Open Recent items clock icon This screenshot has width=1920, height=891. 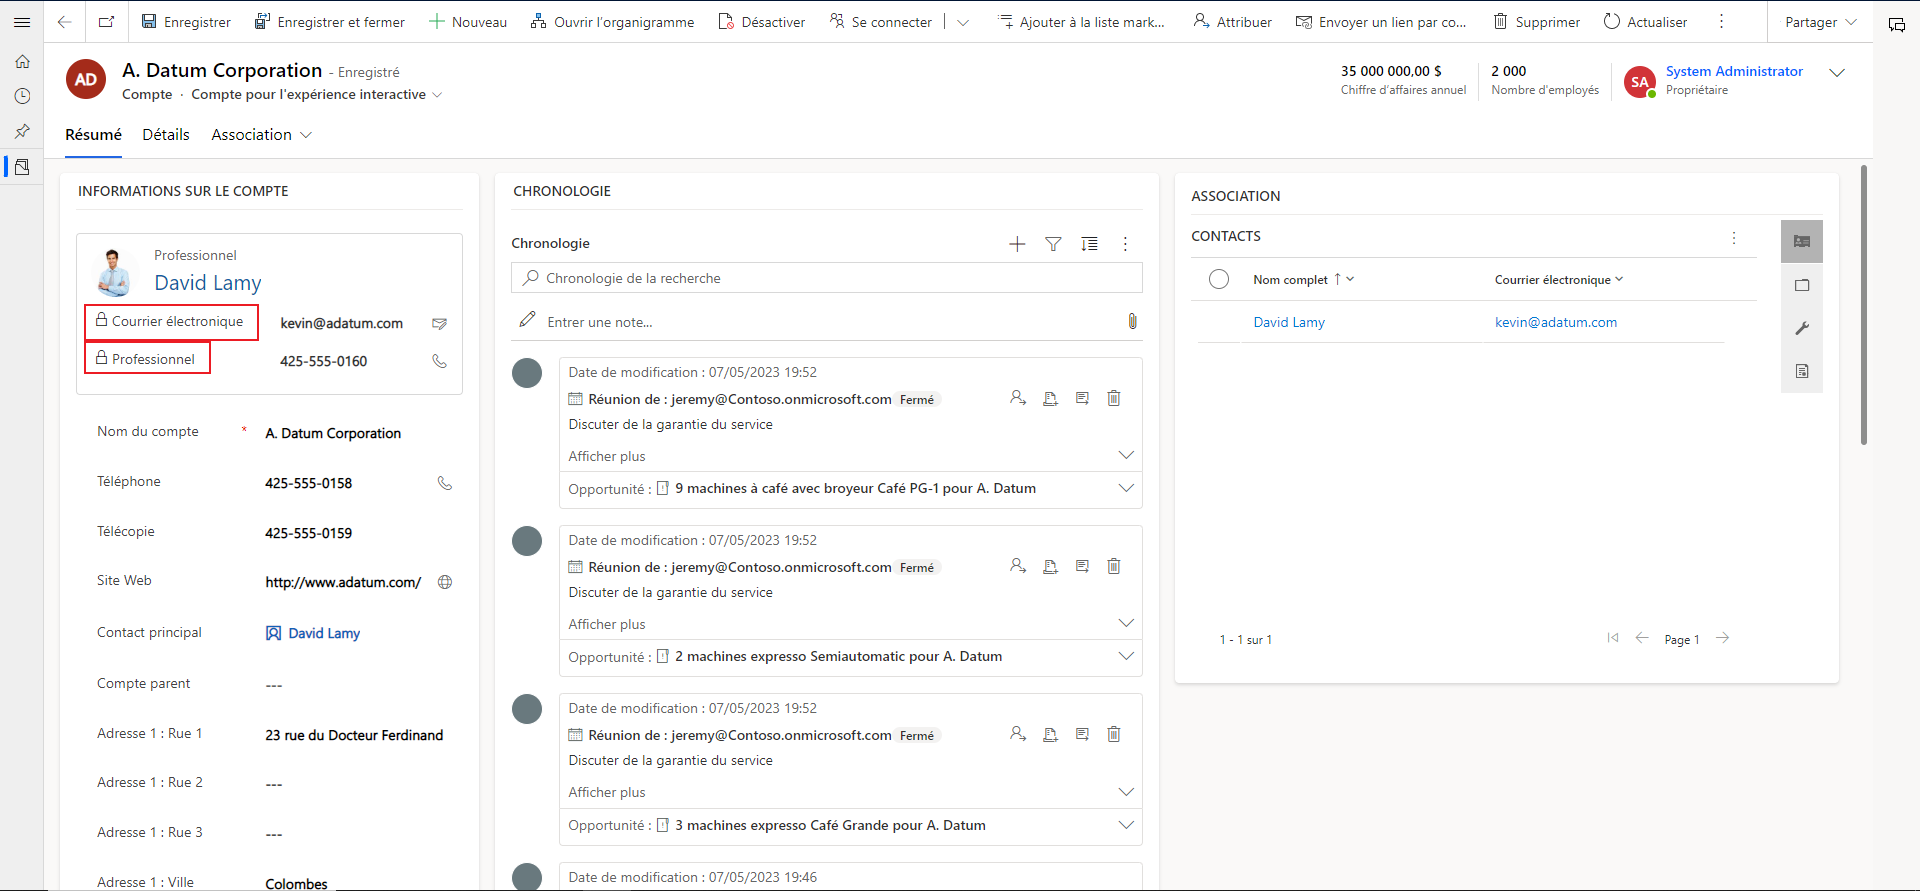(22, 96)
